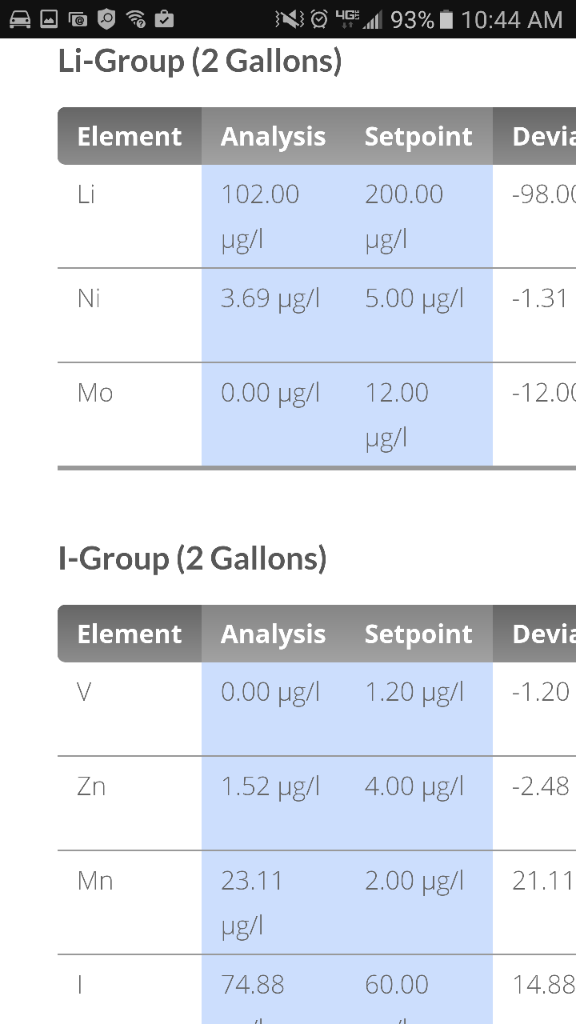Tap the vibrate mute icon in status bar
The width and height of the screenshot is (576, 1024).
click(x=289, y=20)
